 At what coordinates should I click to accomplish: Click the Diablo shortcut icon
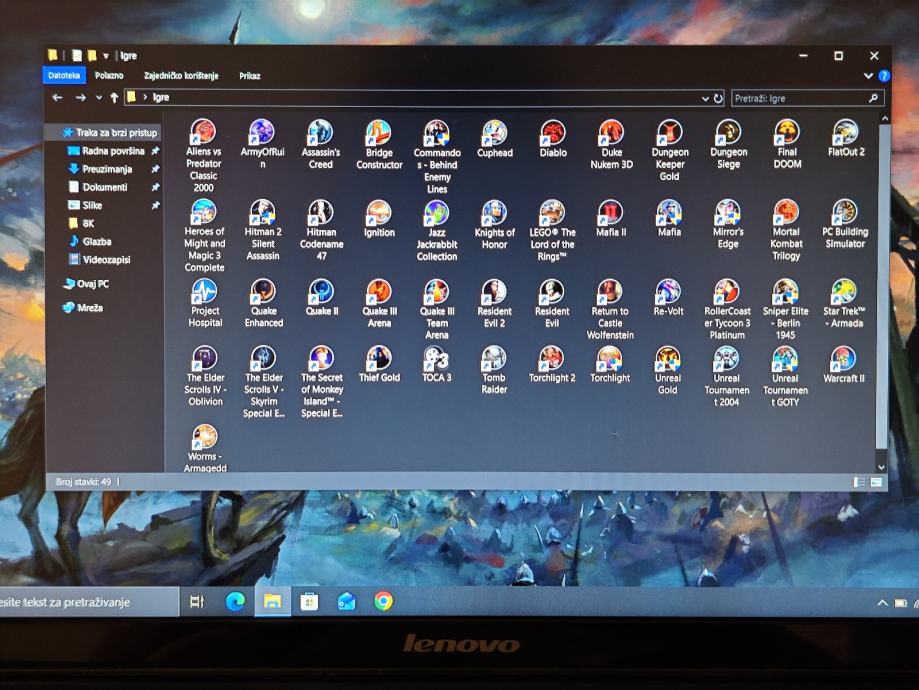553,139
